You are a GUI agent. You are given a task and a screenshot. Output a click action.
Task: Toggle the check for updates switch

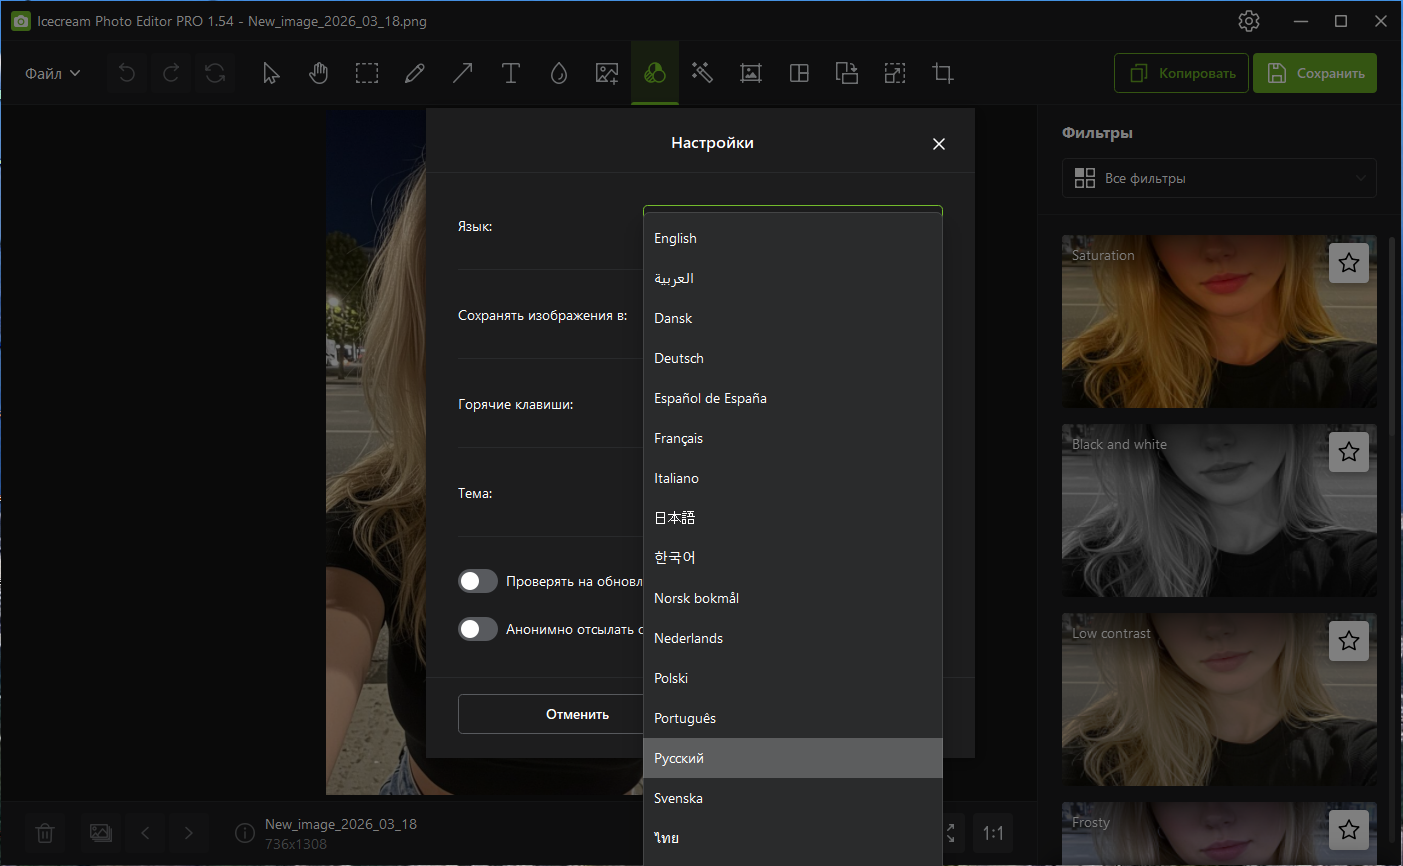[x=478, y=581]
